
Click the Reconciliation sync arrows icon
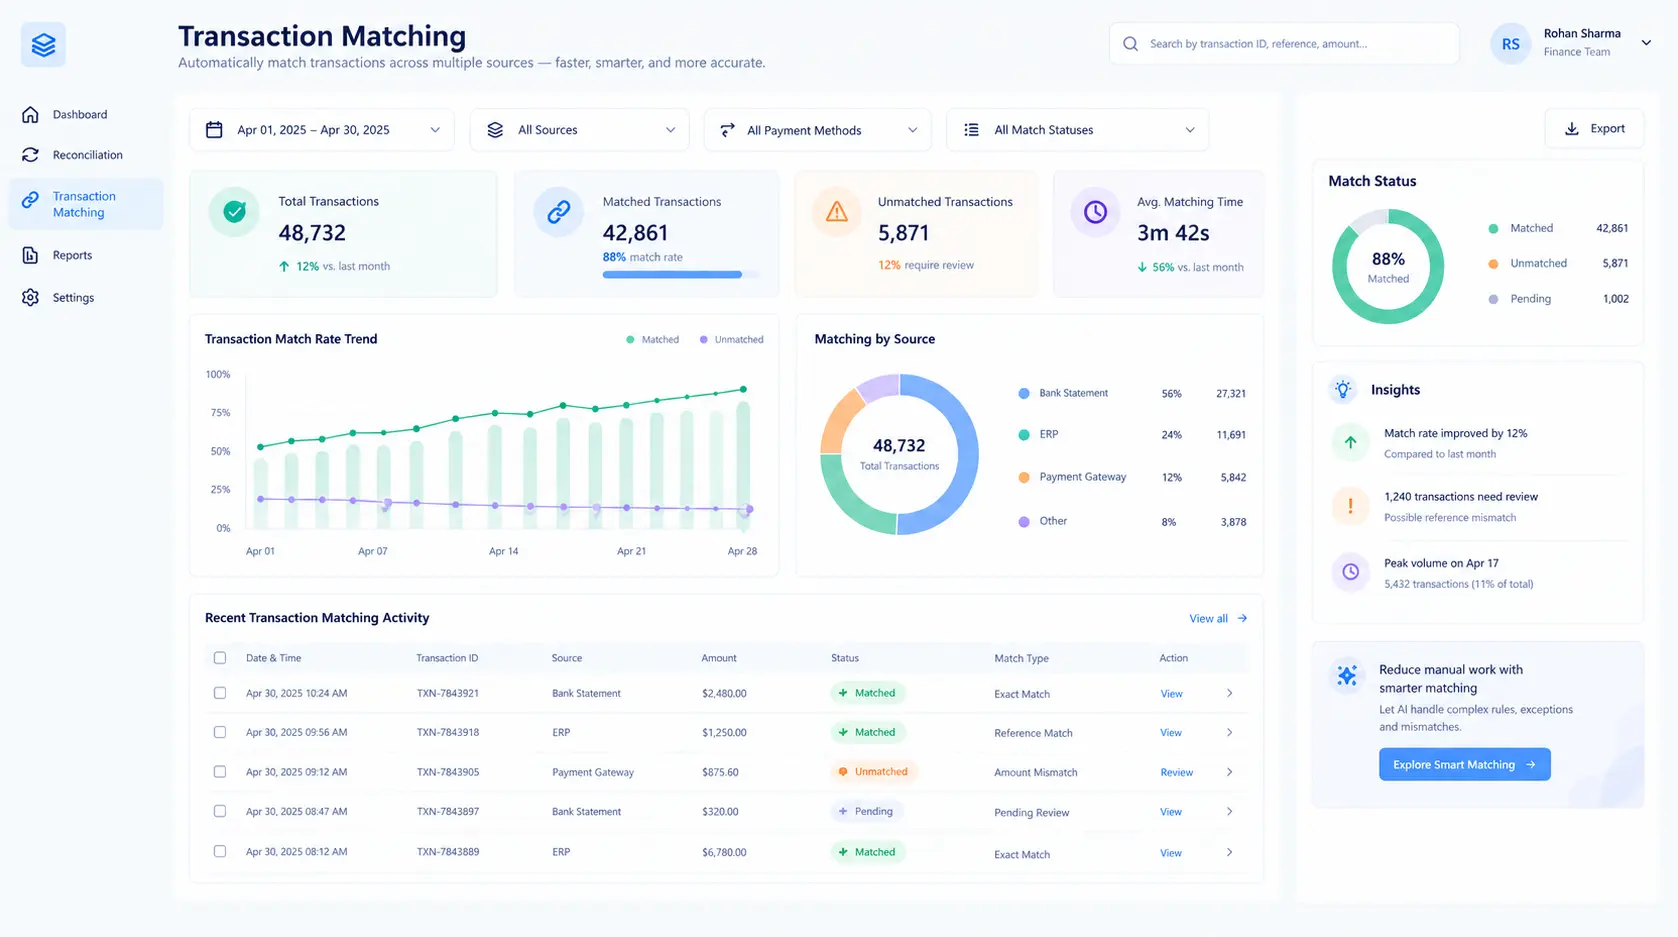30,155
